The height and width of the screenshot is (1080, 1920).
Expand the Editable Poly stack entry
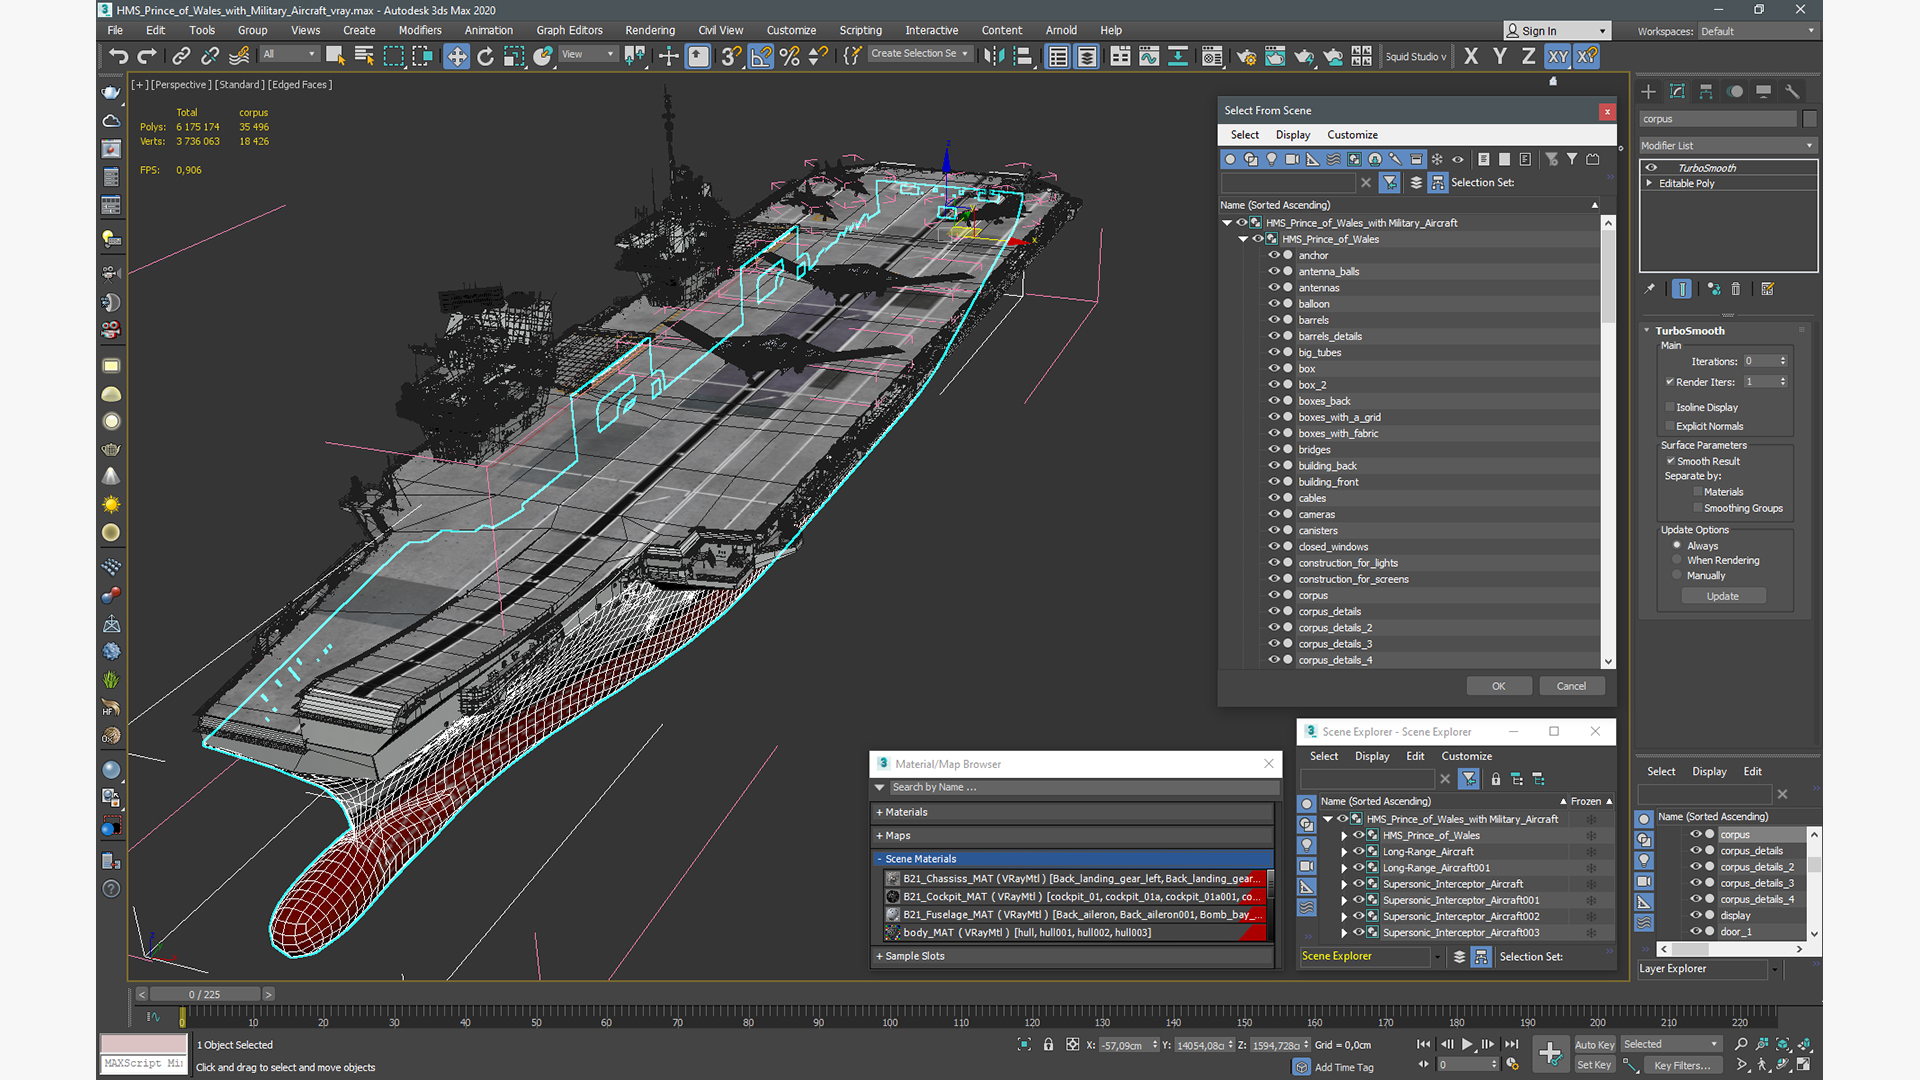[1649, 183]
